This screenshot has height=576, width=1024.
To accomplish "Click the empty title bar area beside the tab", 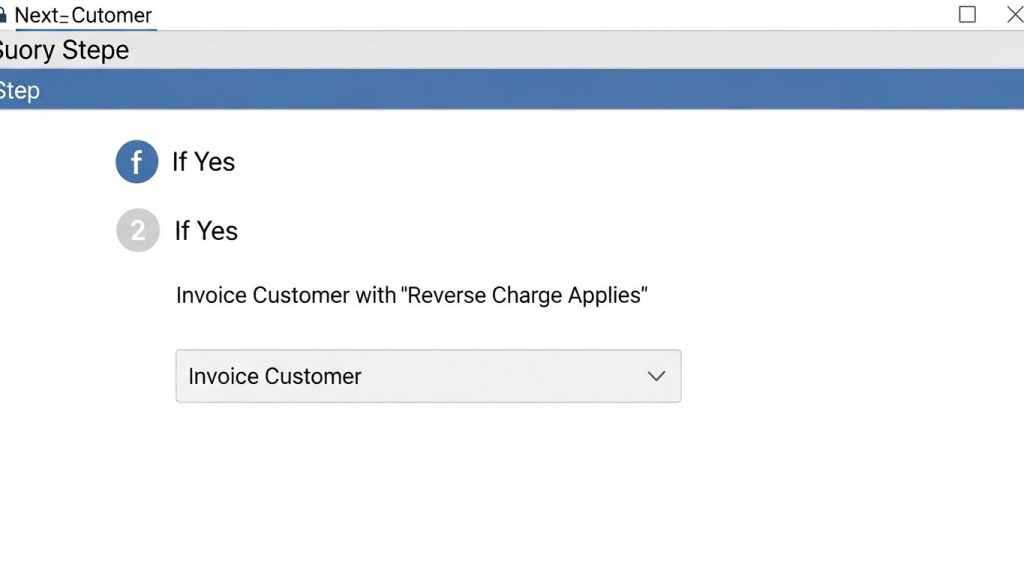I will pos(550,15).
